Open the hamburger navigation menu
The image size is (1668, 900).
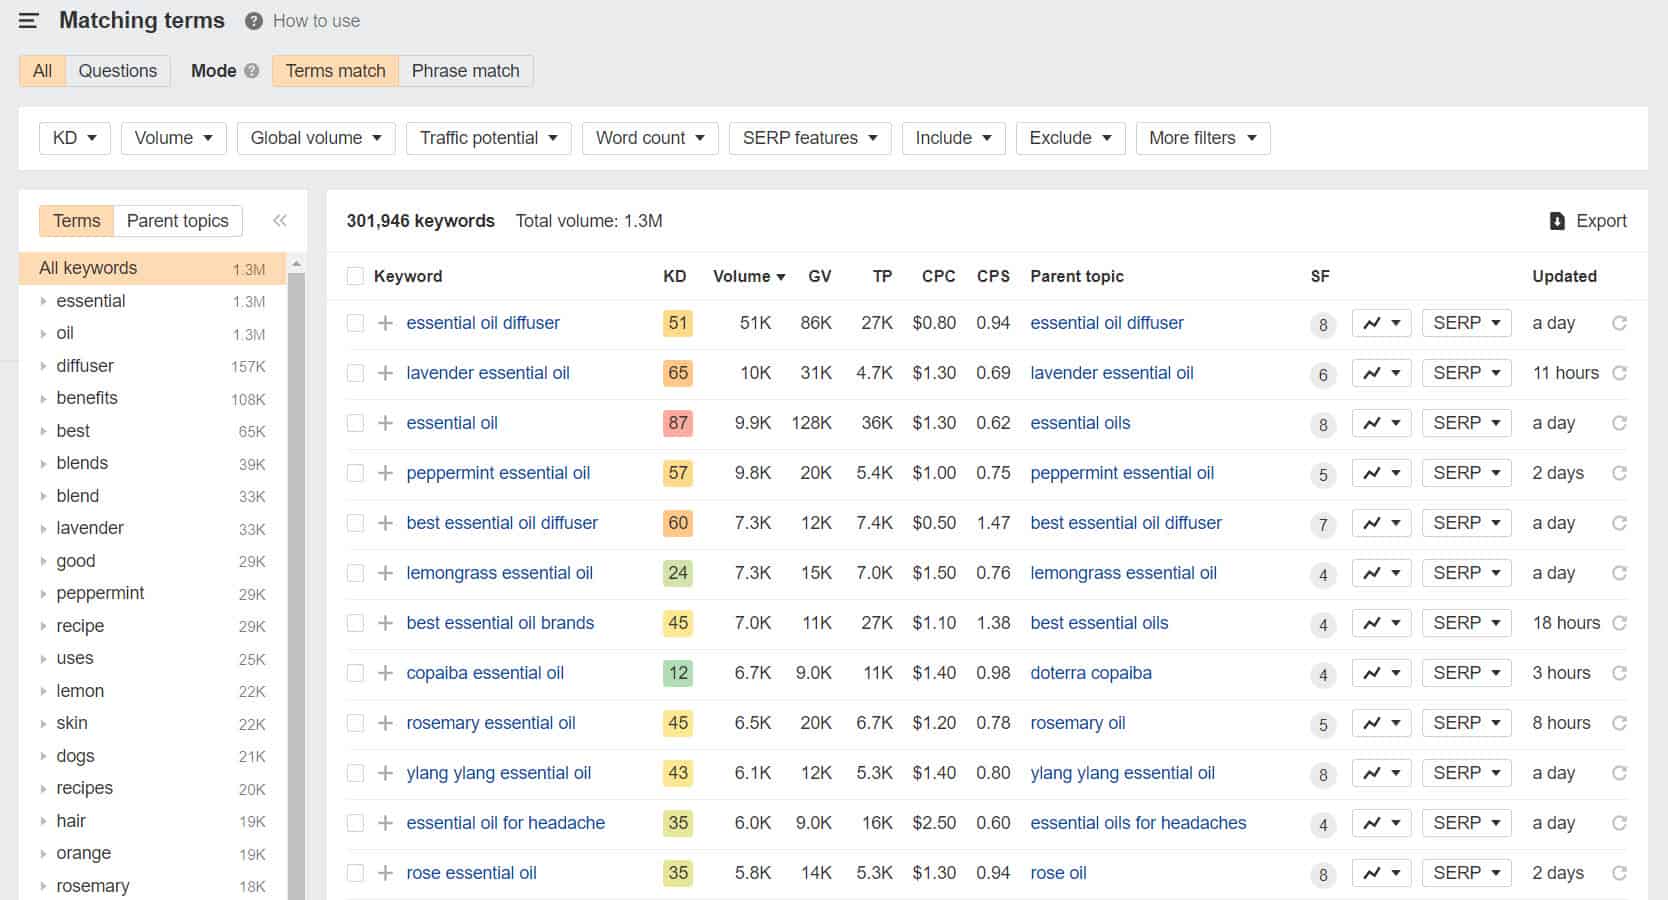[x=27, y=20]
